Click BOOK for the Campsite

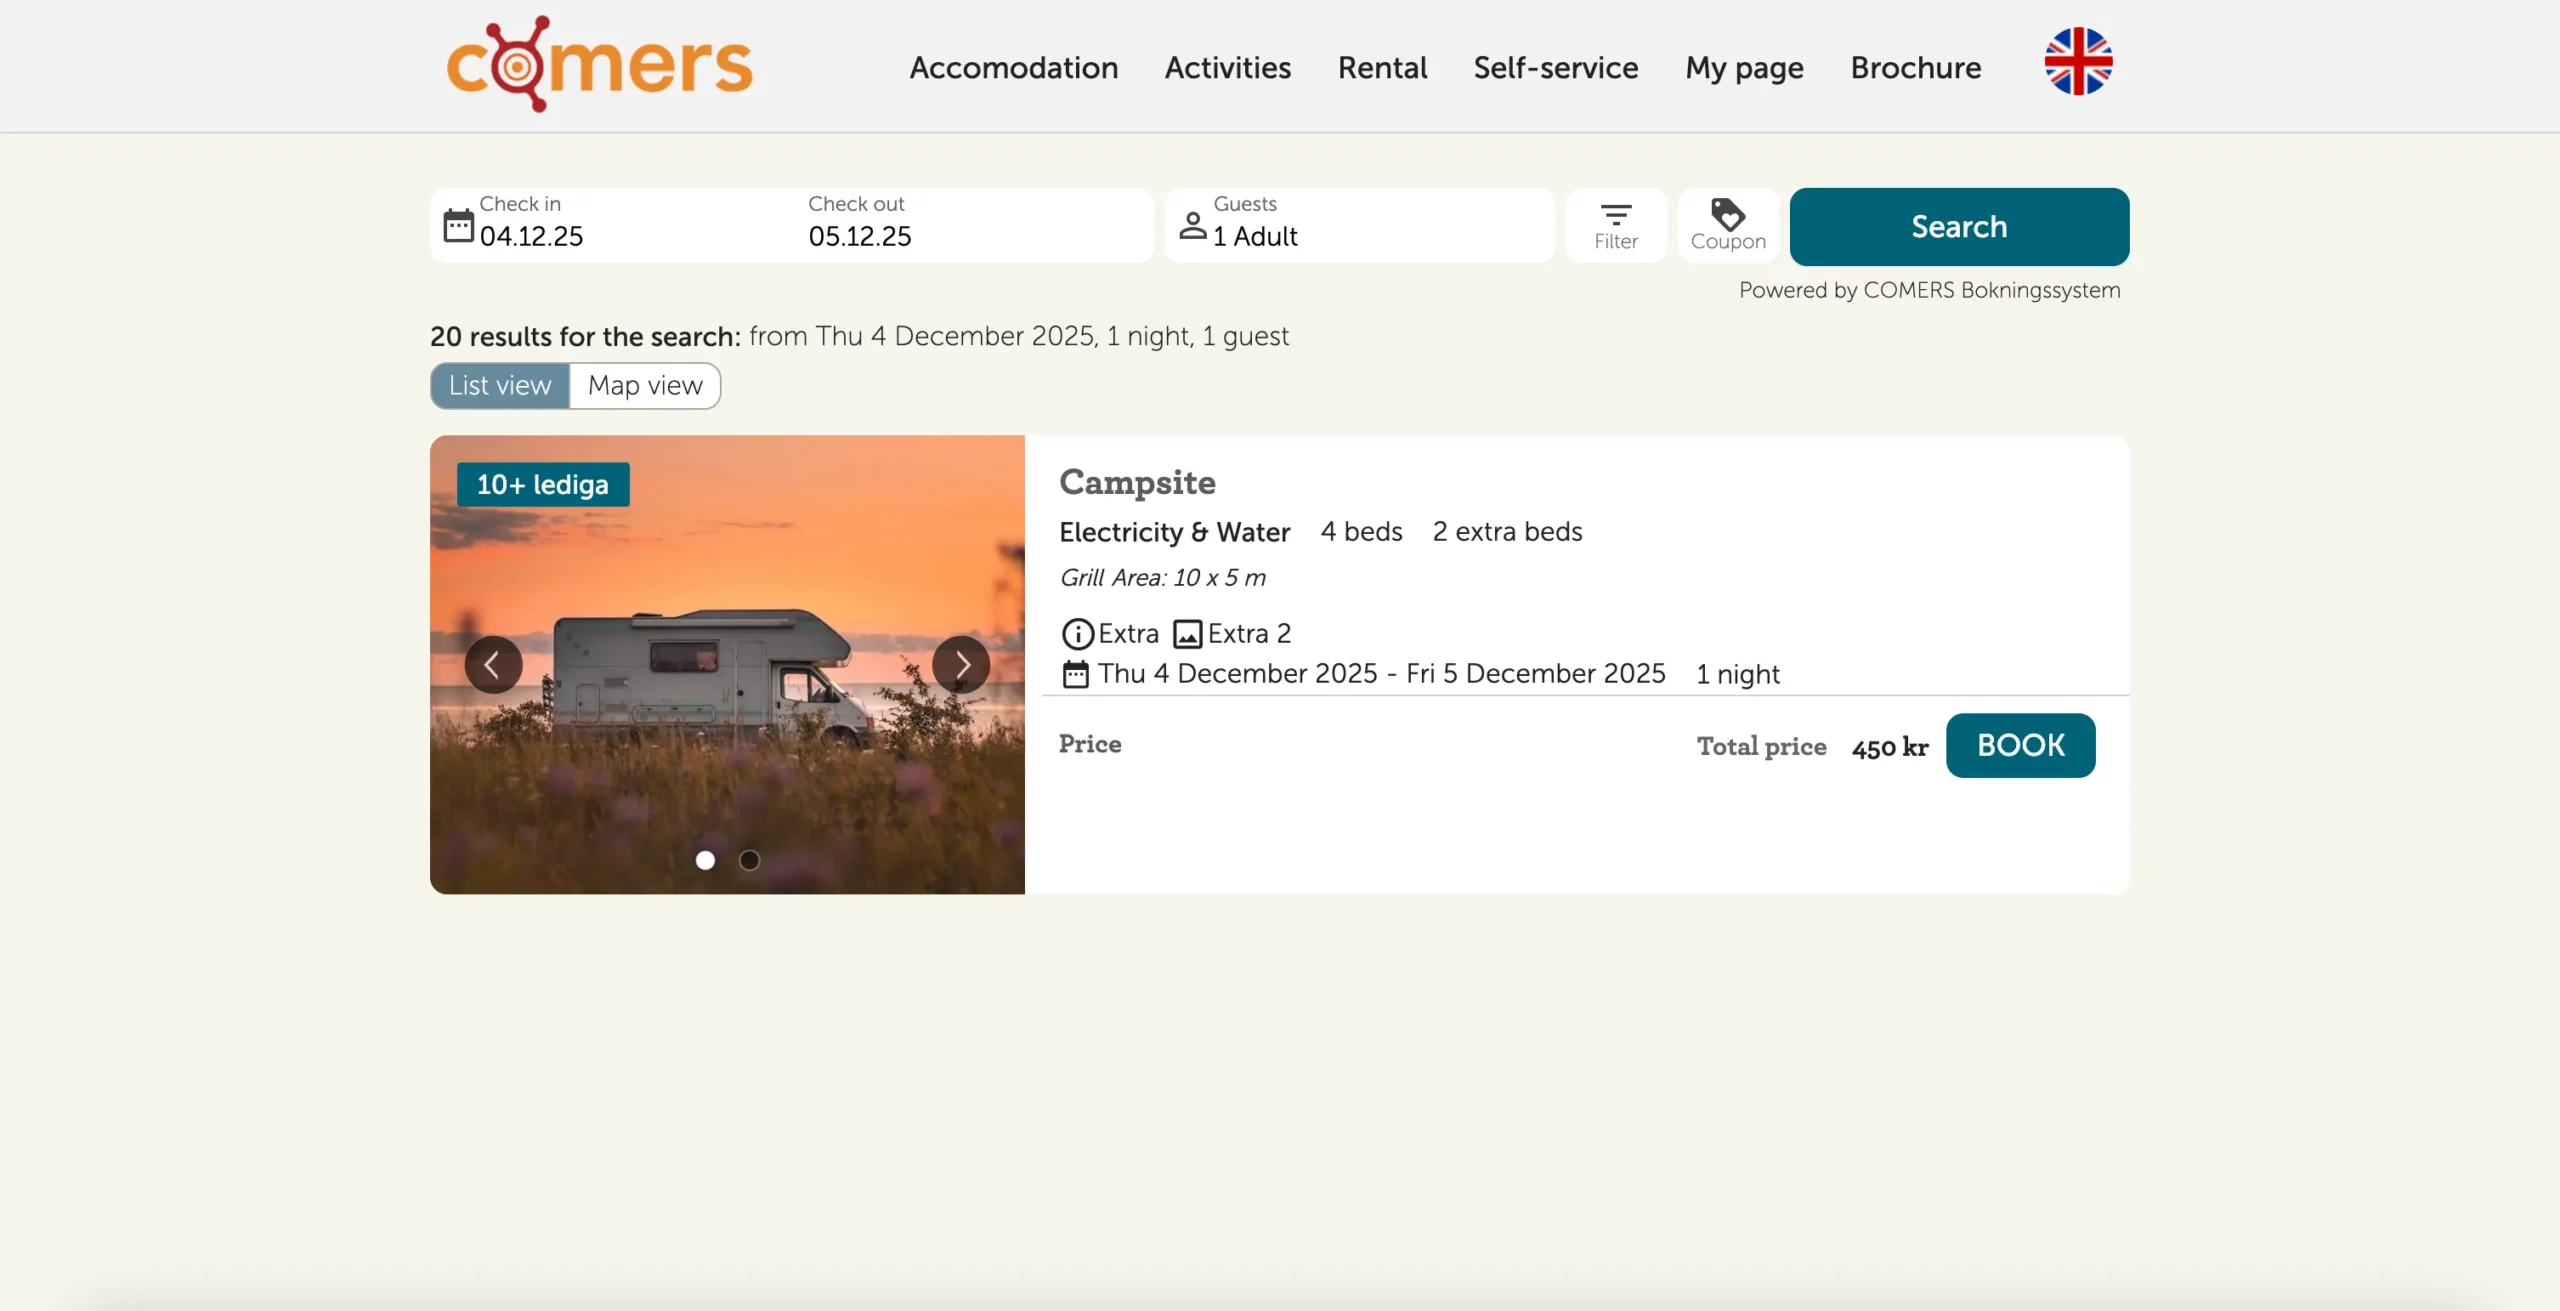(x=2020, y=745)
